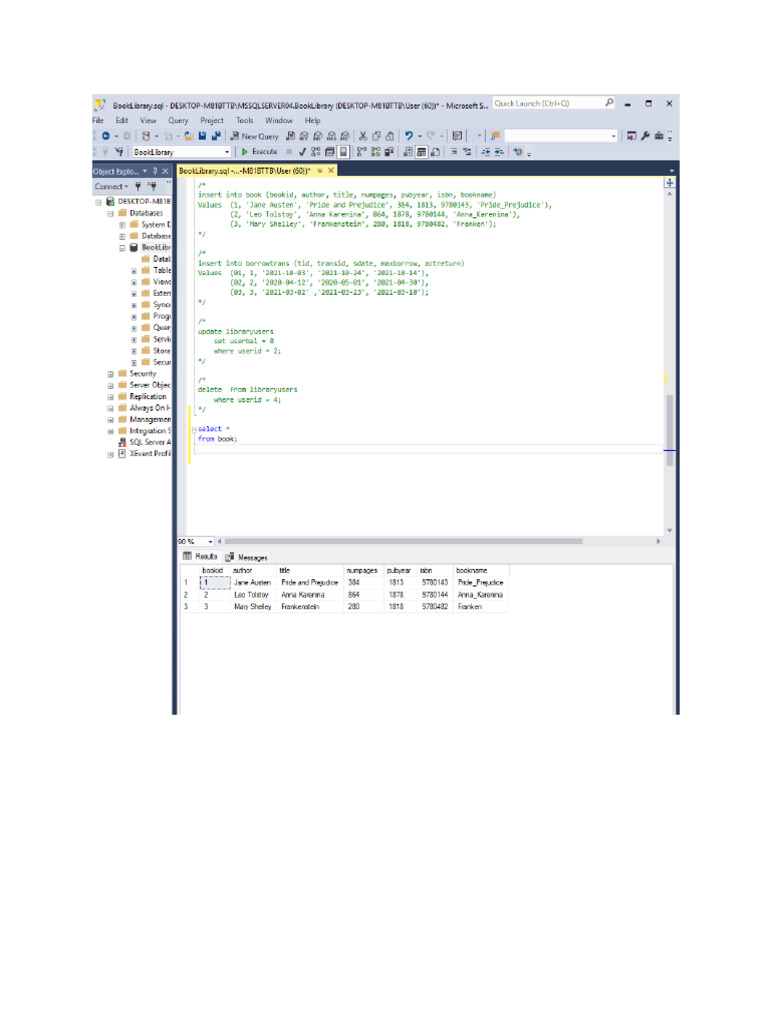Click the Comment out selected lines icon
This screenshot has height=1024, width=768.
tap(454, 152)
